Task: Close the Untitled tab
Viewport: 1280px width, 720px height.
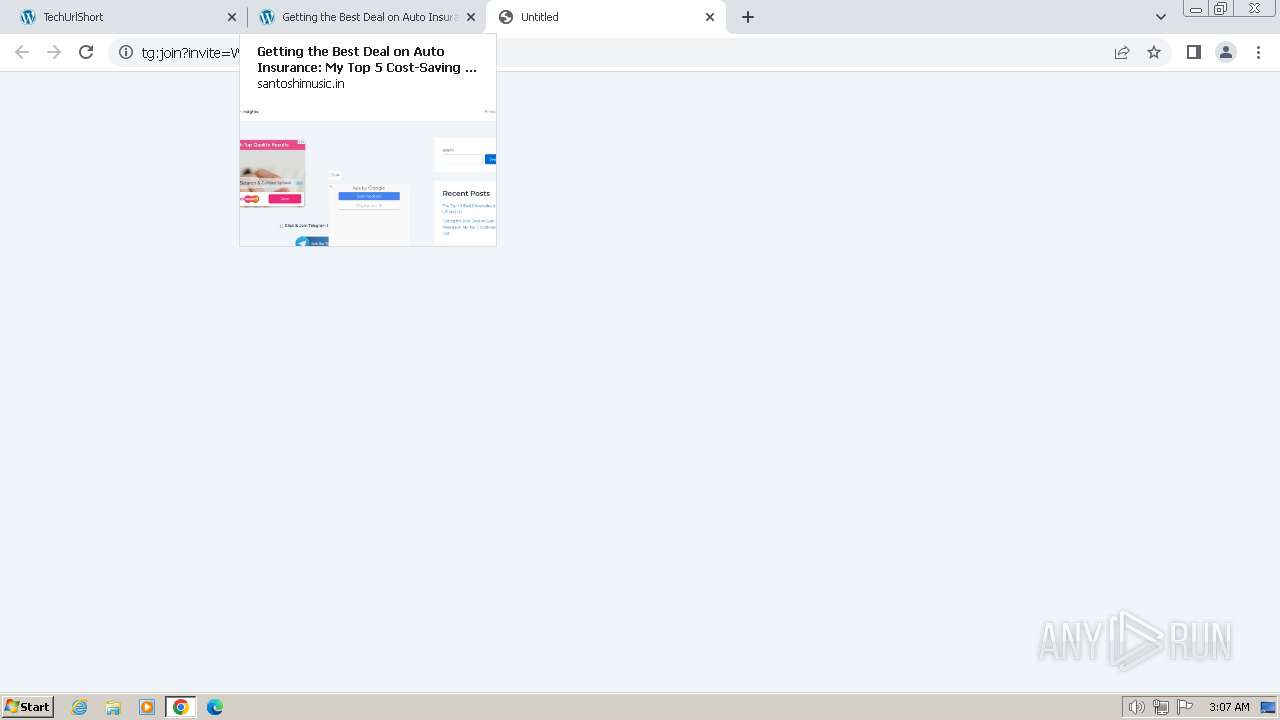Action: tap(710, 17)
